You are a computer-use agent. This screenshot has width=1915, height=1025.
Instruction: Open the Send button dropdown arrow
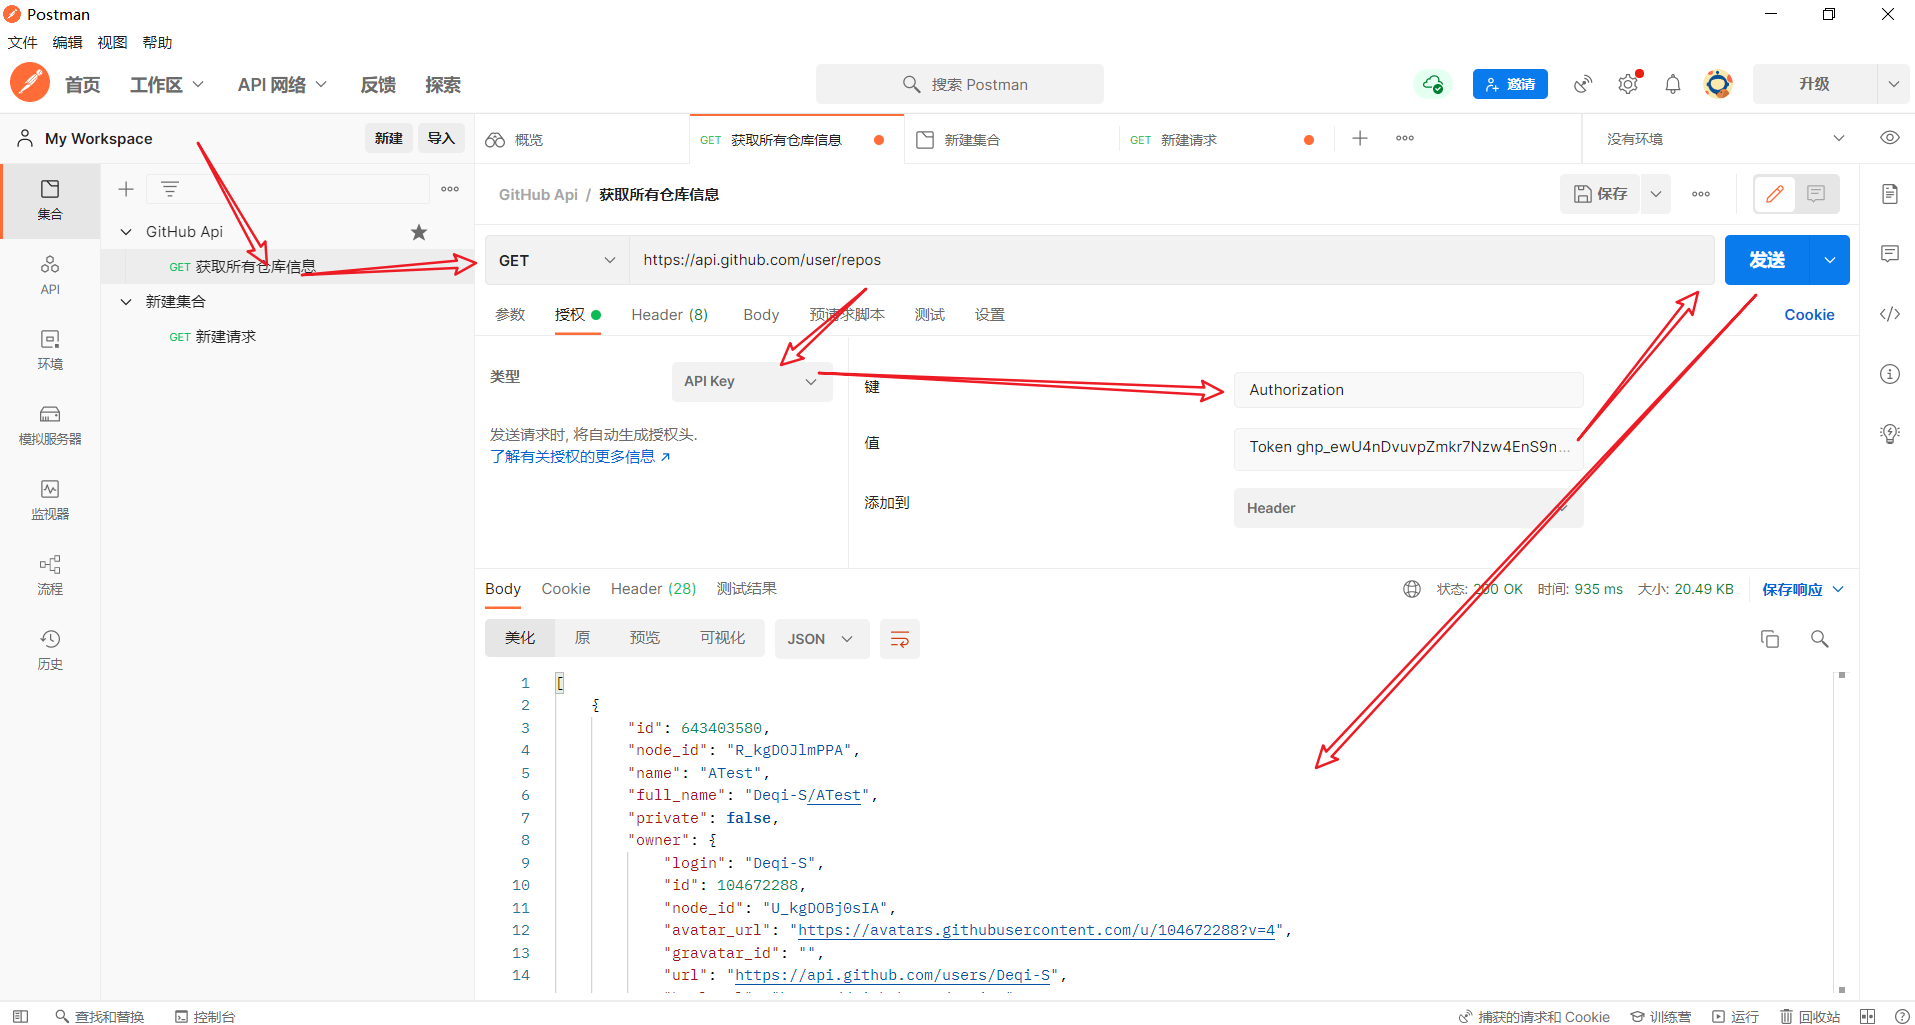point(1829,260)
